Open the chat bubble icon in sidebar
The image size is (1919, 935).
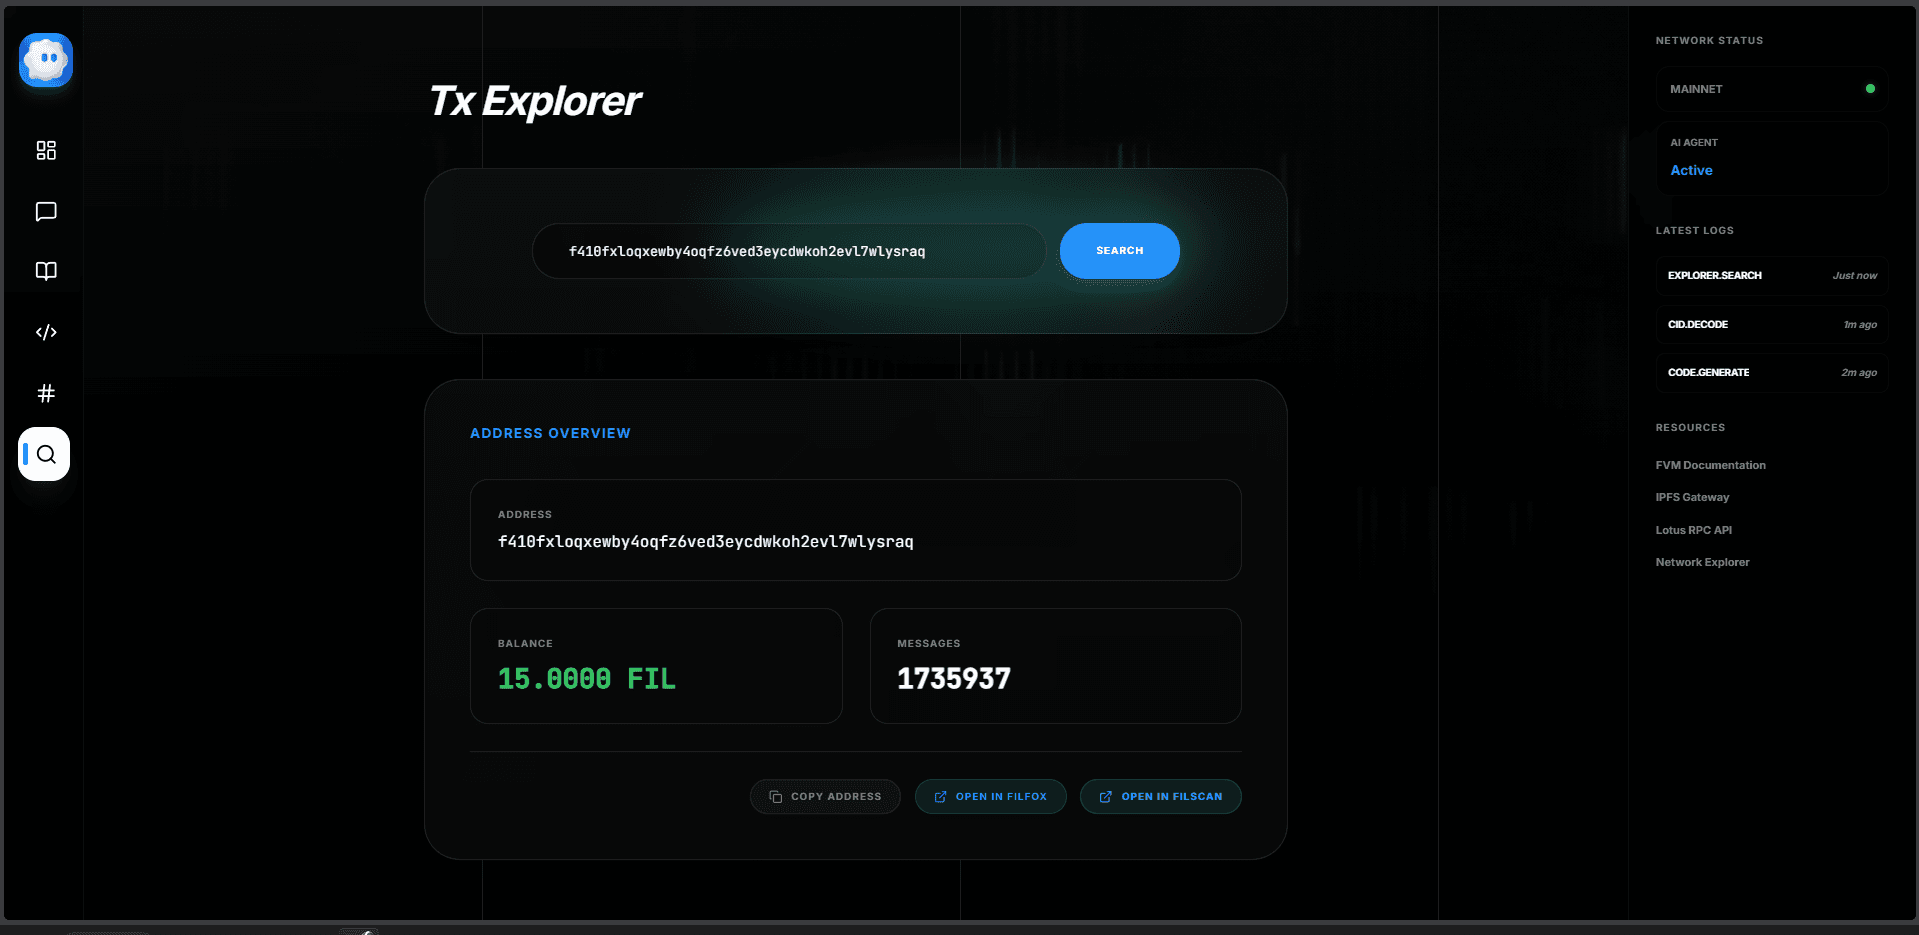pos(46,211)
